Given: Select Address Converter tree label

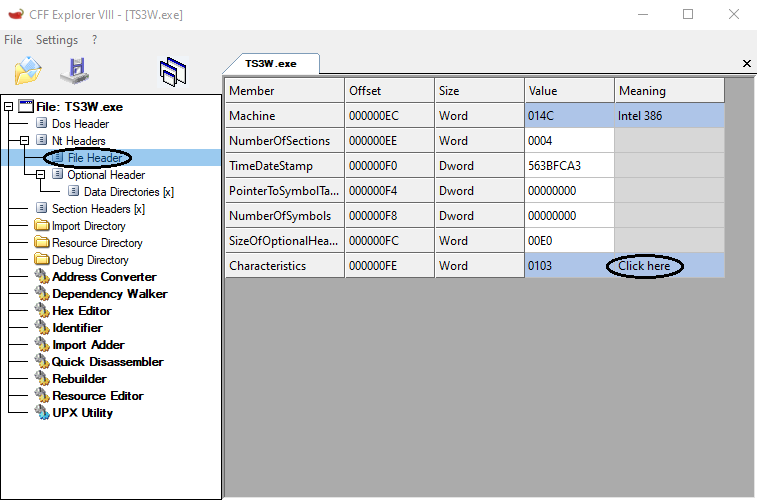Looking at the screenshot, I should click(x=104, y=277).
